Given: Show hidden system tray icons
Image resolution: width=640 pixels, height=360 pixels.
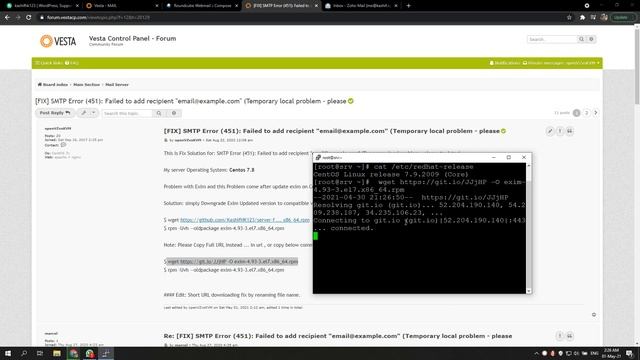Looking at the screenshot, I should [x=536, y=353].
